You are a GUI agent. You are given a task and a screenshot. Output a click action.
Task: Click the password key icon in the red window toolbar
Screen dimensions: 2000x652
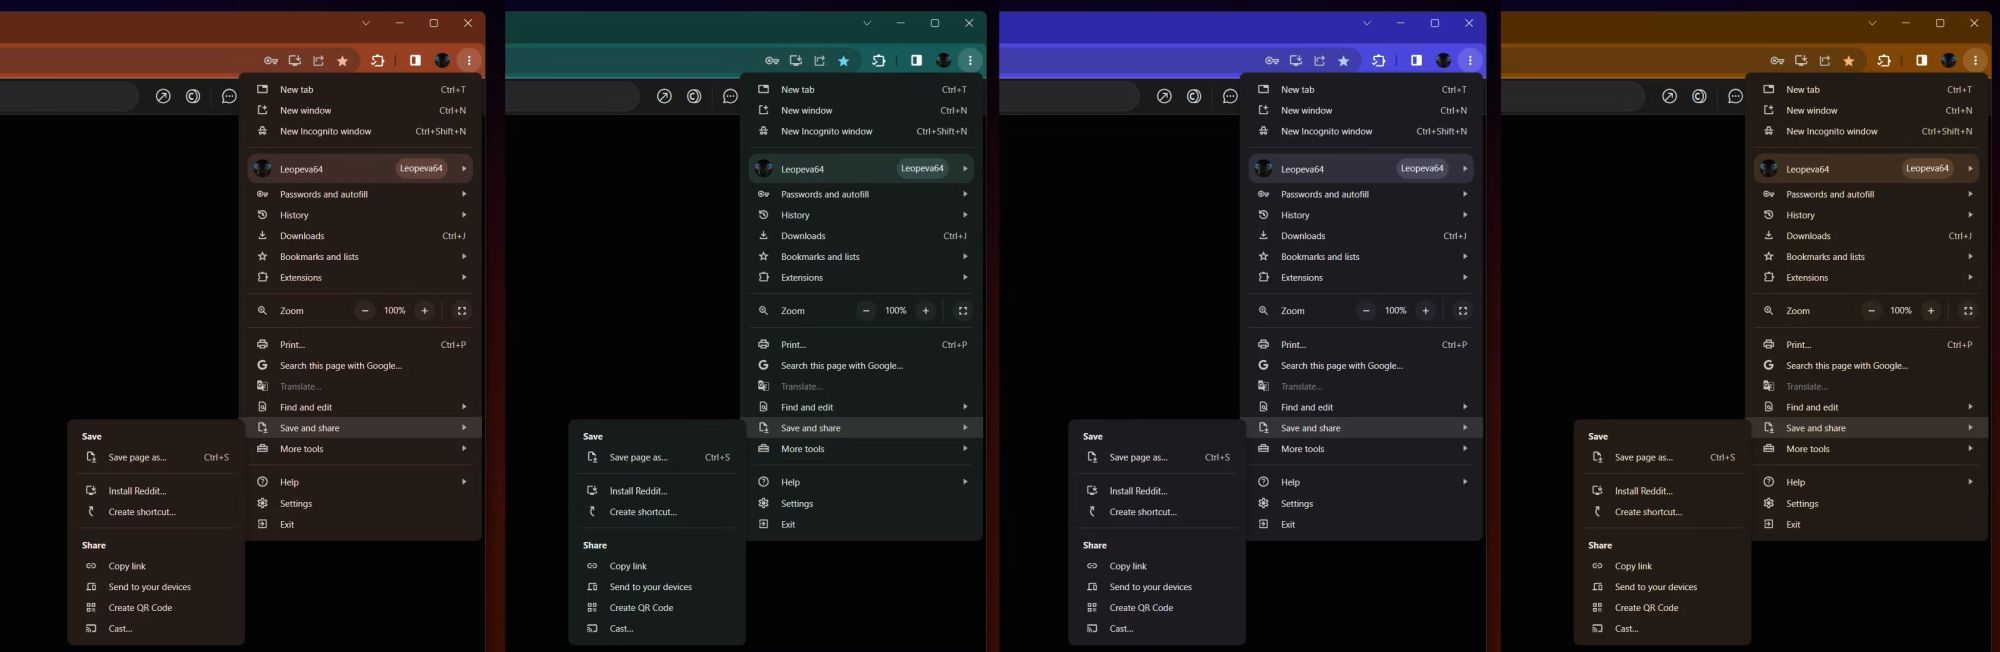click(271, 61)
